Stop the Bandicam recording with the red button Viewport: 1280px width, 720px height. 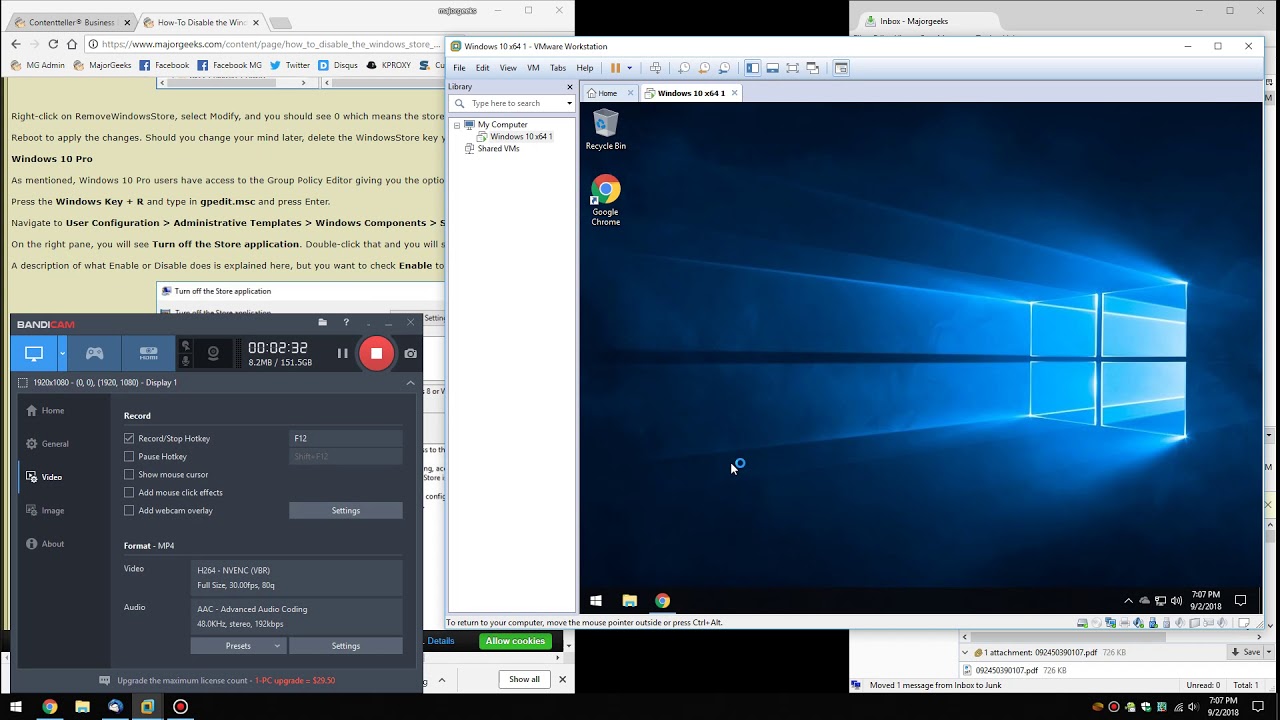coord(376,353)
